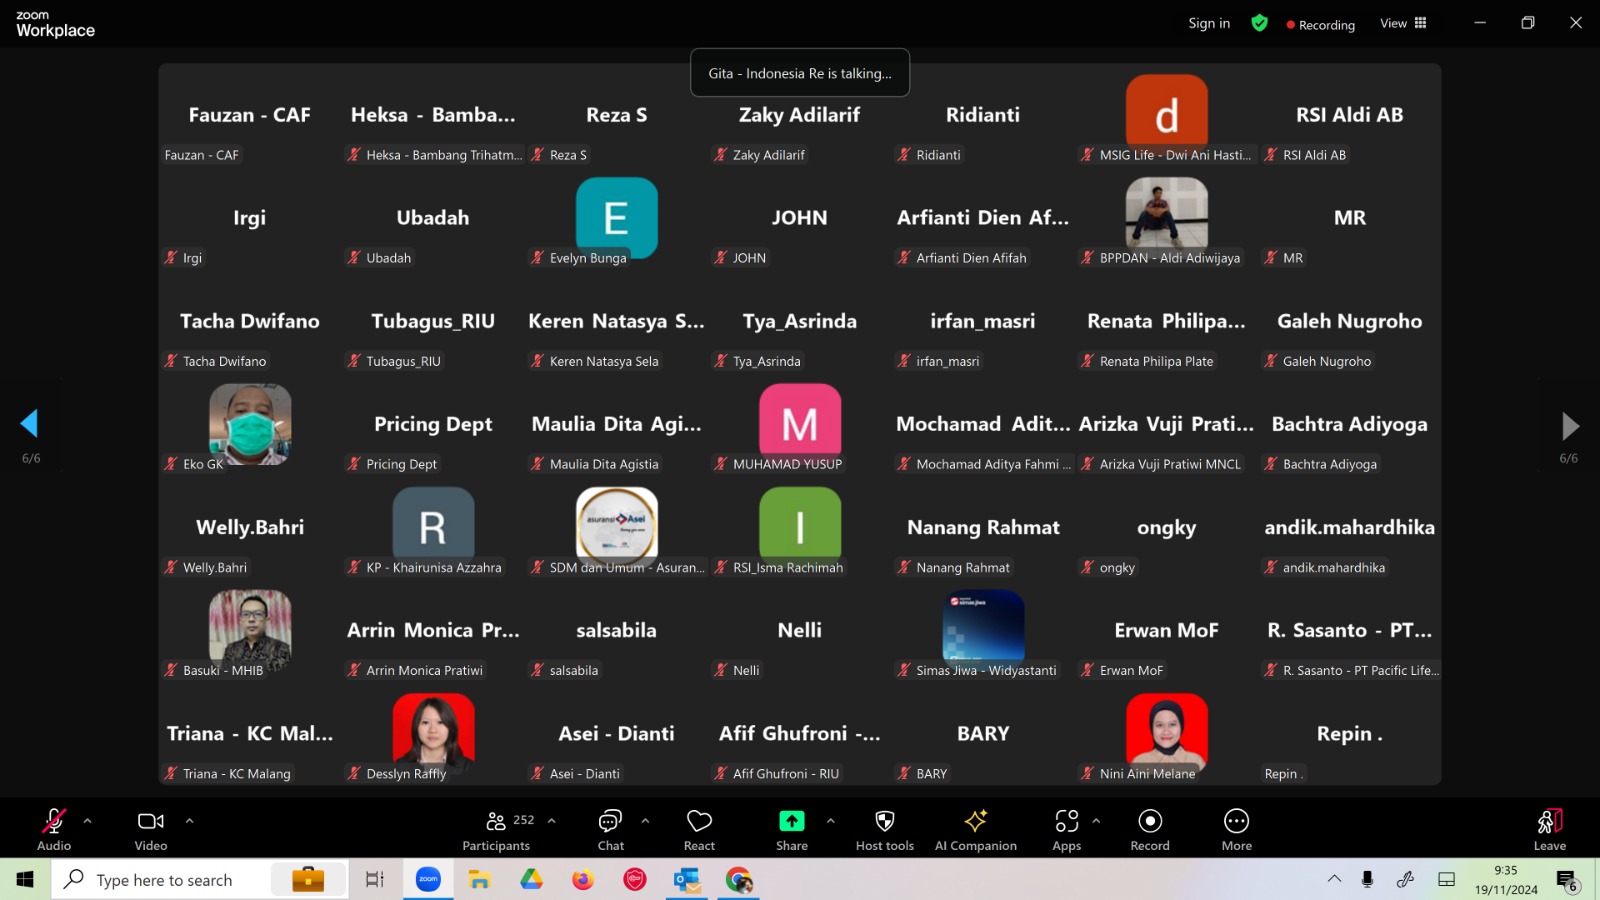The width and height of the screenshot is (1600, 900).
Task: Leave the meeting
Action: [x=1549, y=830]
